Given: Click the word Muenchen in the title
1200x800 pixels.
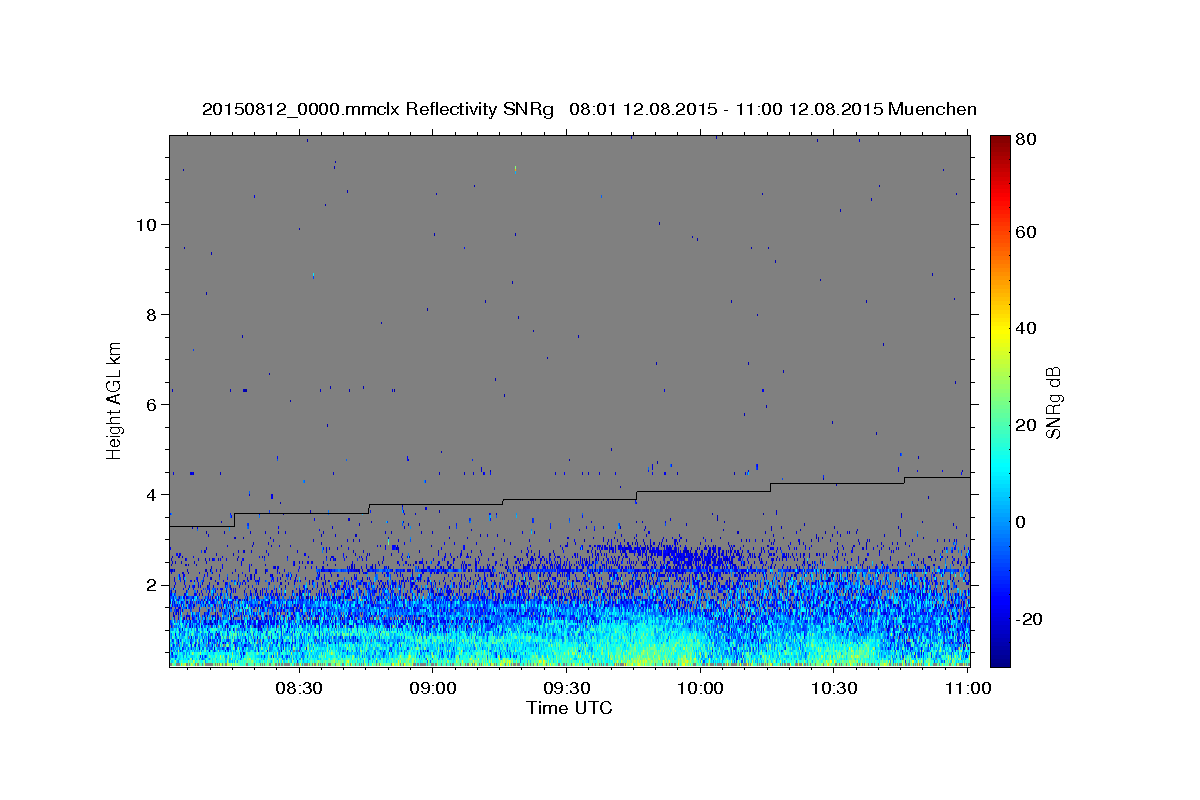Looking at the screenshot, I should click(934, 109).
